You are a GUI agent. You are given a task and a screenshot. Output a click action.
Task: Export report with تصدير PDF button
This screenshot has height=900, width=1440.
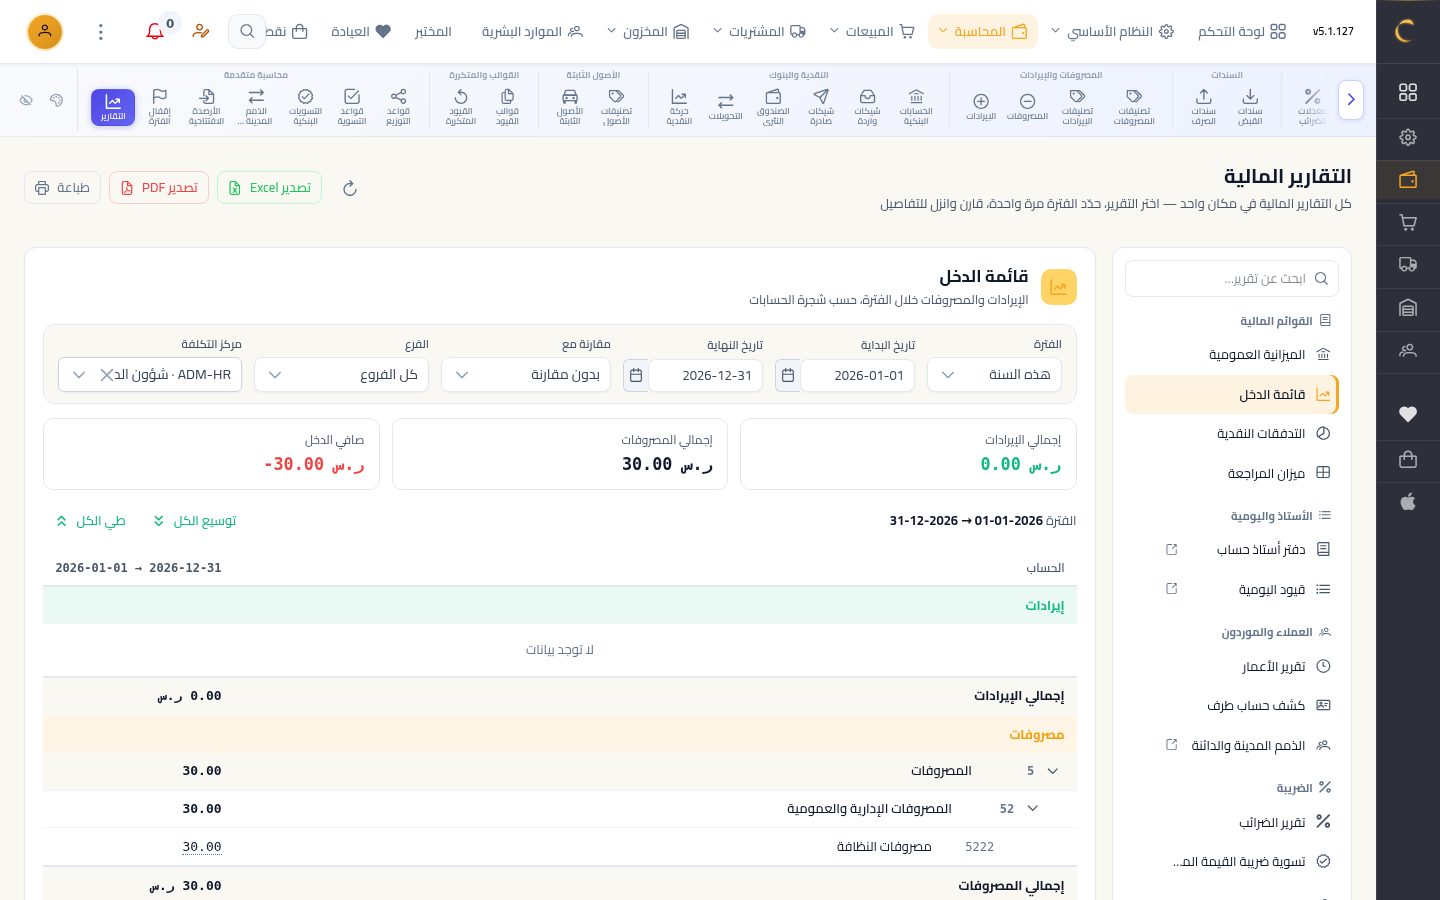point(159,188)
